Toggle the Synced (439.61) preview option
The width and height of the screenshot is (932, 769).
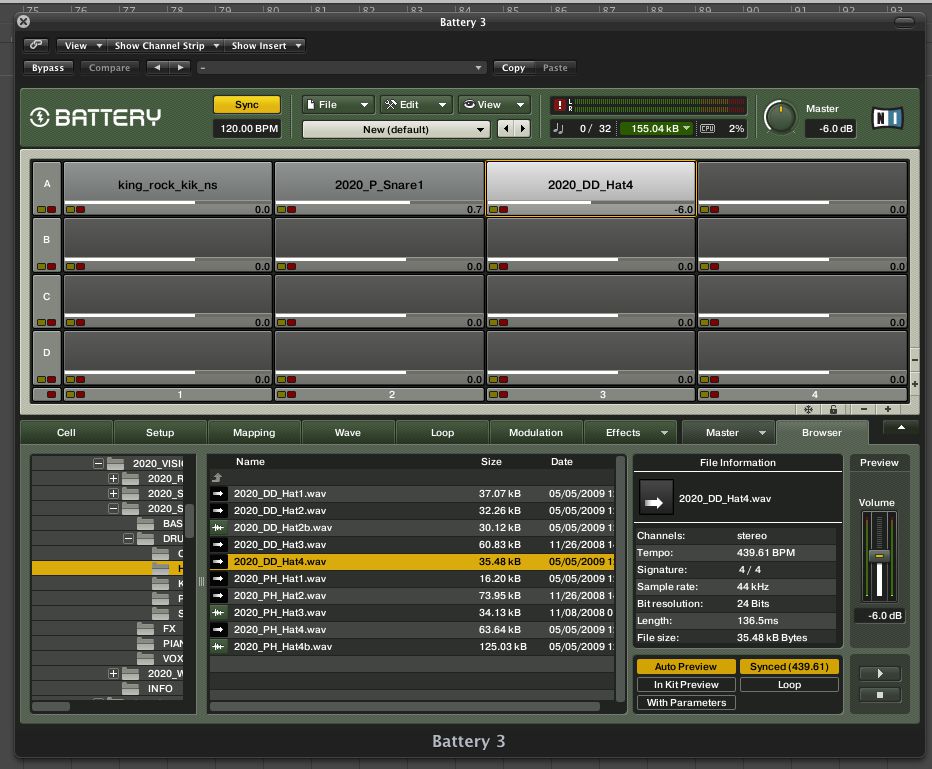(x=789, y=666)
